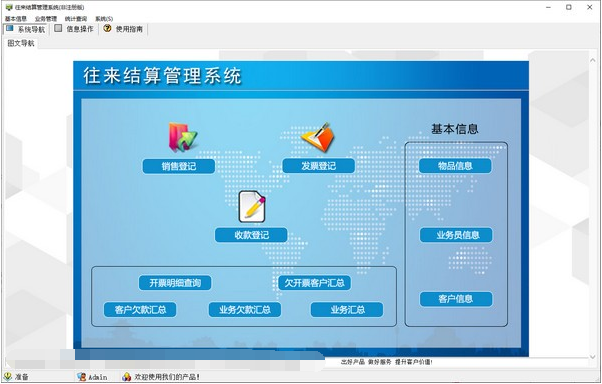Open the 客户信息 button
This screenshot has width=602, height=384.
pos(456,299)
